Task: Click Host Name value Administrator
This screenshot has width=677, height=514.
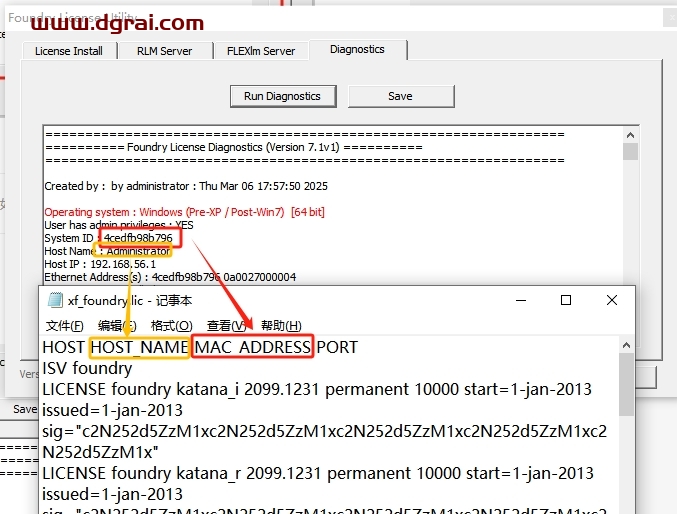Action: coord(138,251)
